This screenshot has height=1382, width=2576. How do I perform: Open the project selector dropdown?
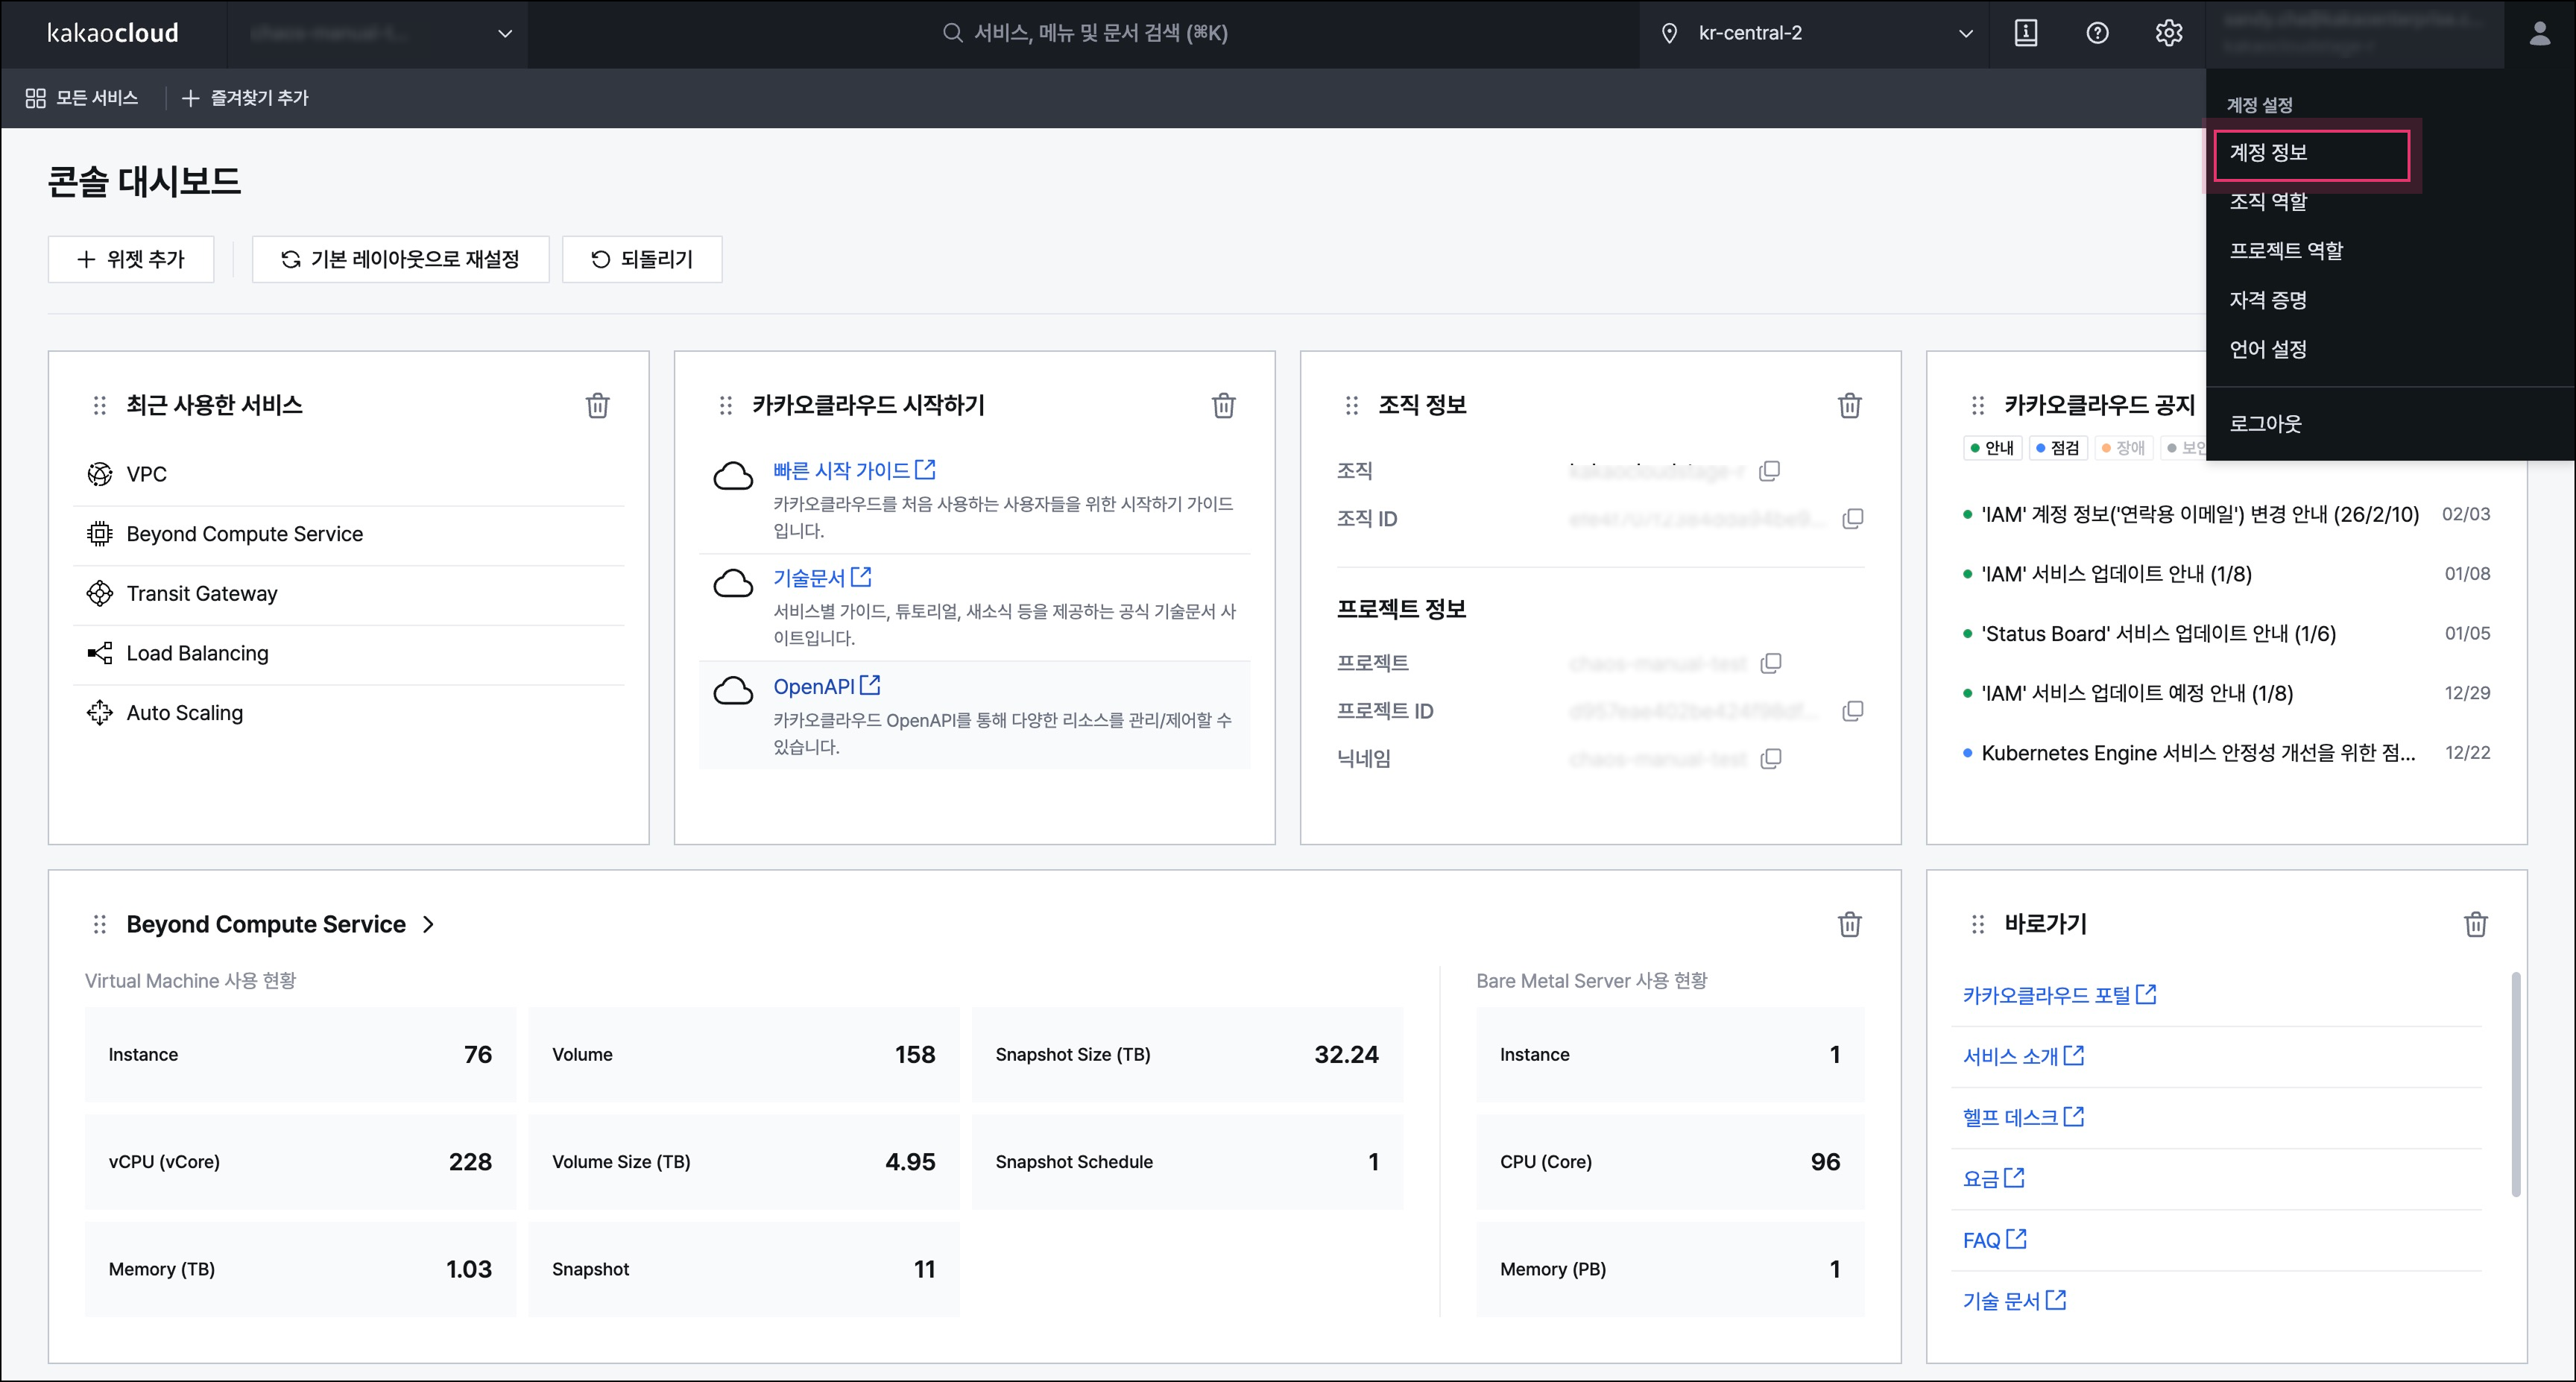(x=379, y=33)
